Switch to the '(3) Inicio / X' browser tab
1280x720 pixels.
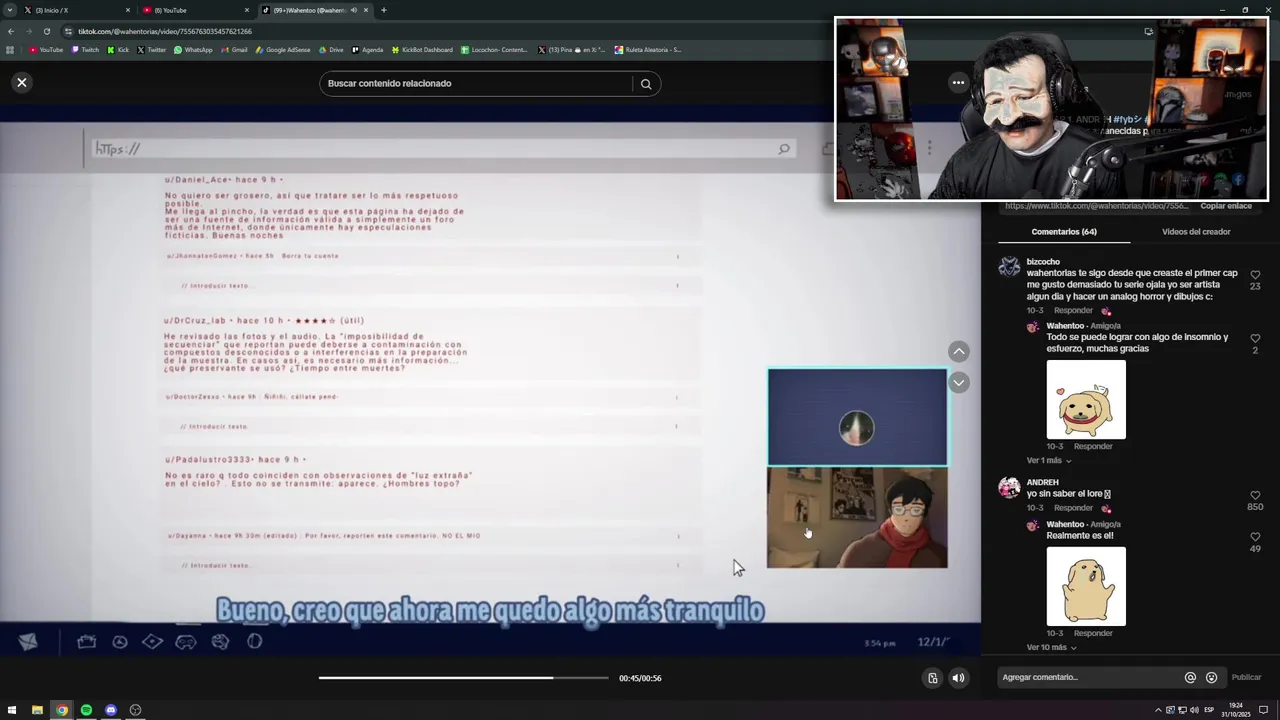[78, 10]
